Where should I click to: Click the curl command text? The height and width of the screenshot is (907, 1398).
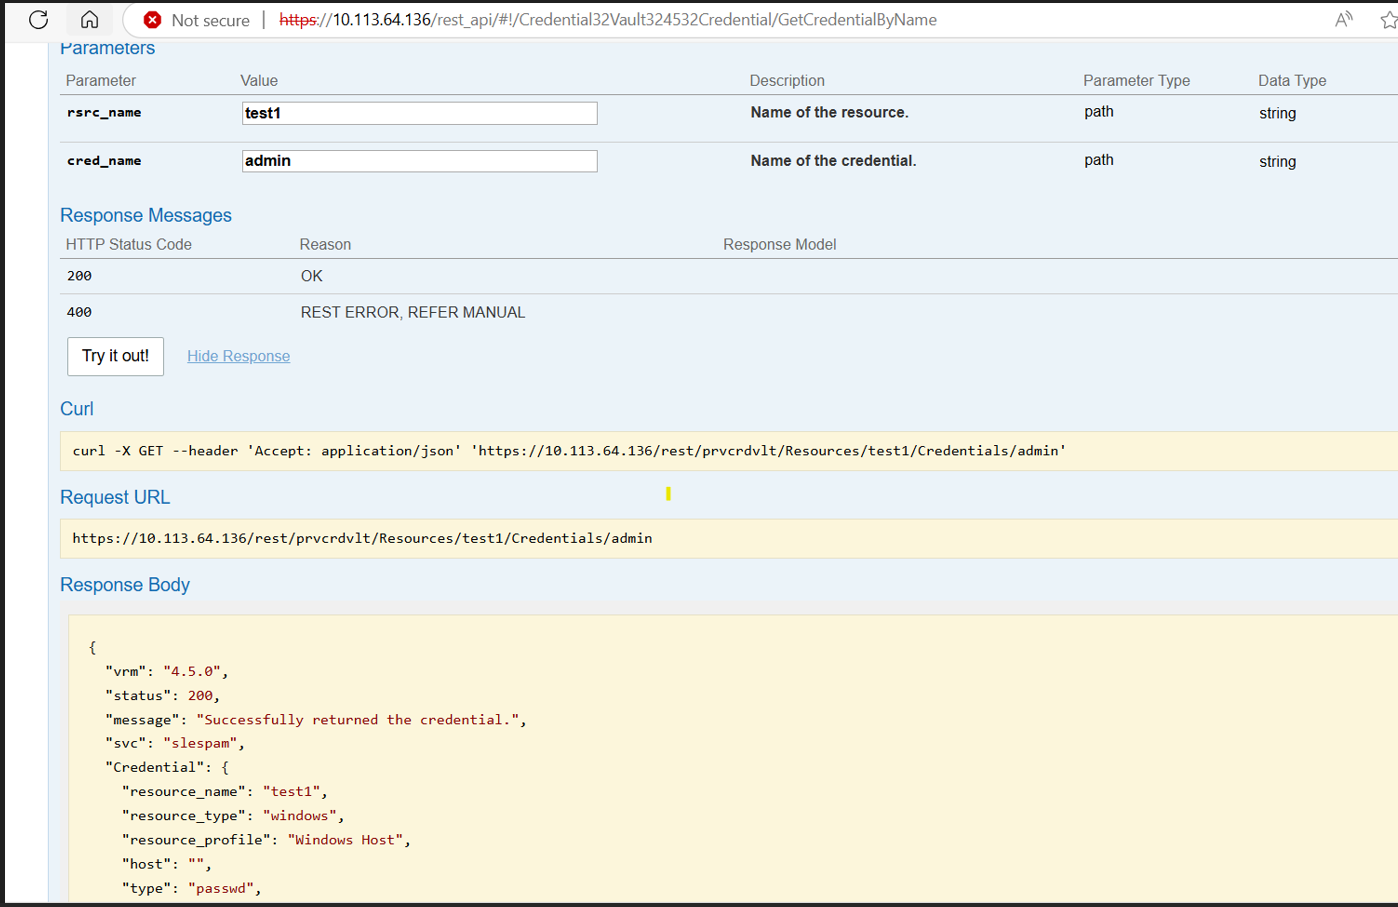pyautogui.click(x=569, y=451)
